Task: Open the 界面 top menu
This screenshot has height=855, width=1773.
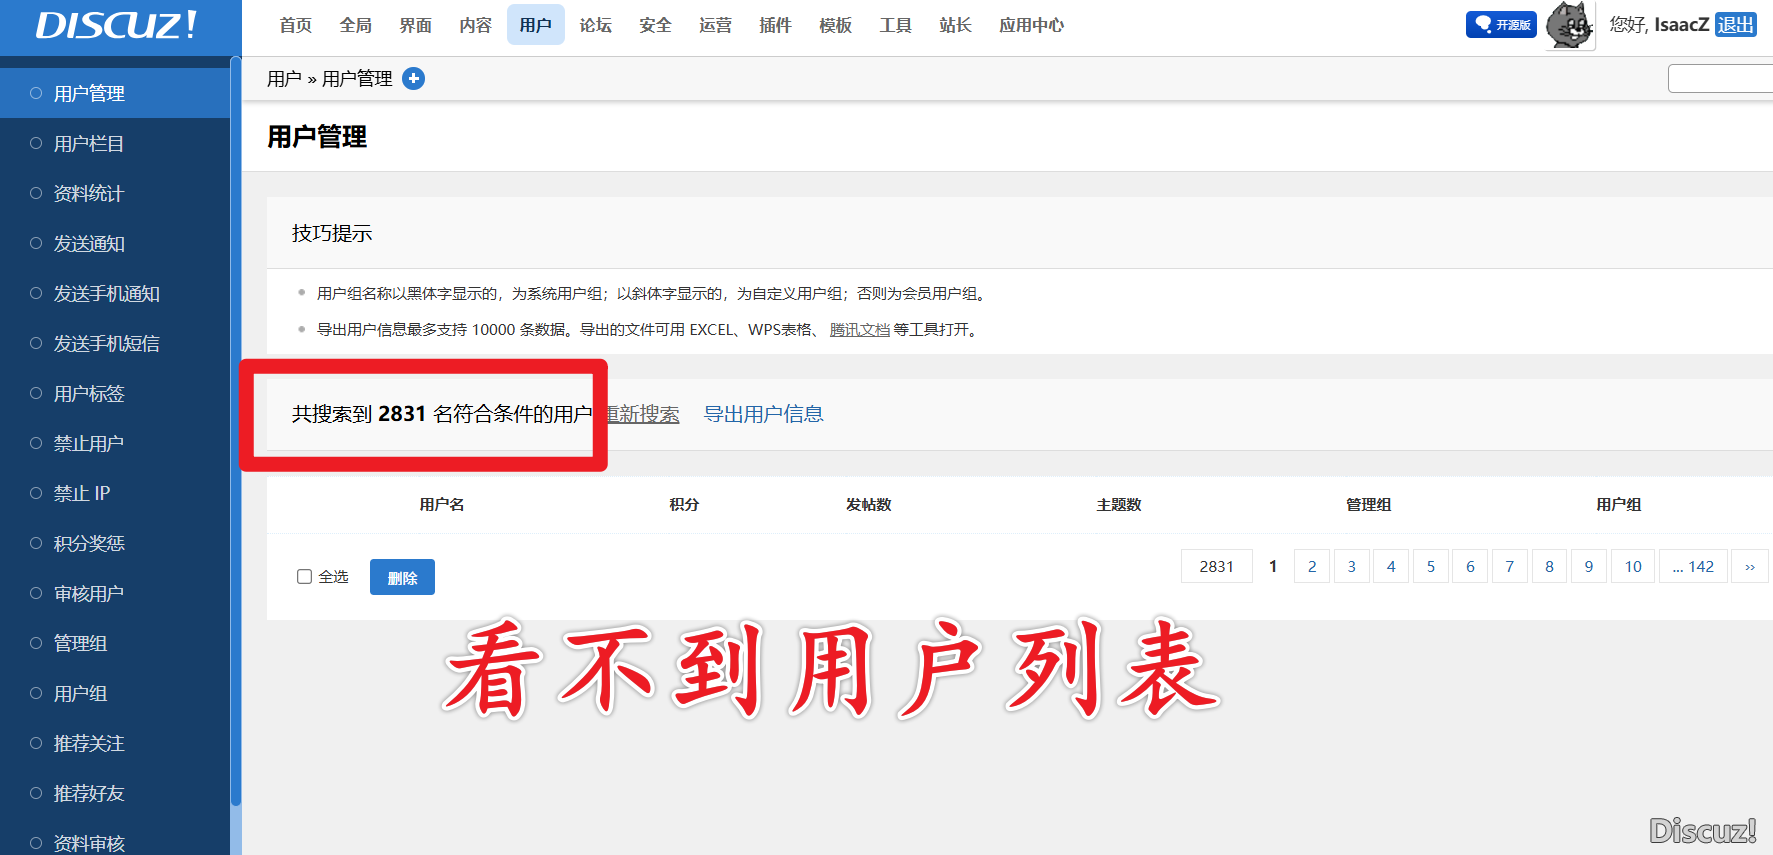Action: (415, 25)
